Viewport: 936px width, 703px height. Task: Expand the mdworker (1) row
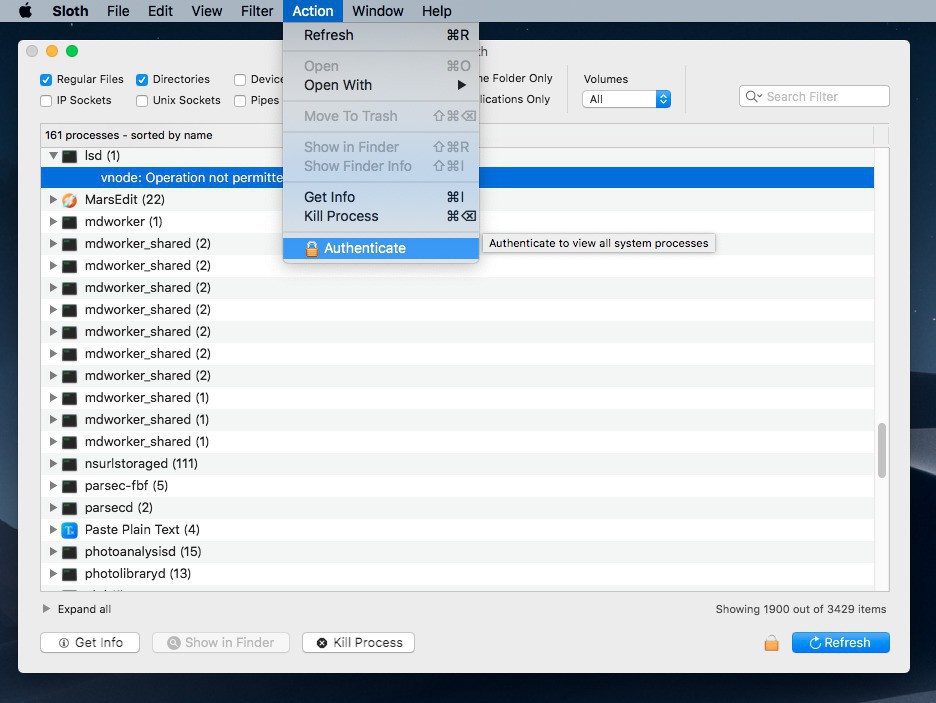[x=53, y=221]
